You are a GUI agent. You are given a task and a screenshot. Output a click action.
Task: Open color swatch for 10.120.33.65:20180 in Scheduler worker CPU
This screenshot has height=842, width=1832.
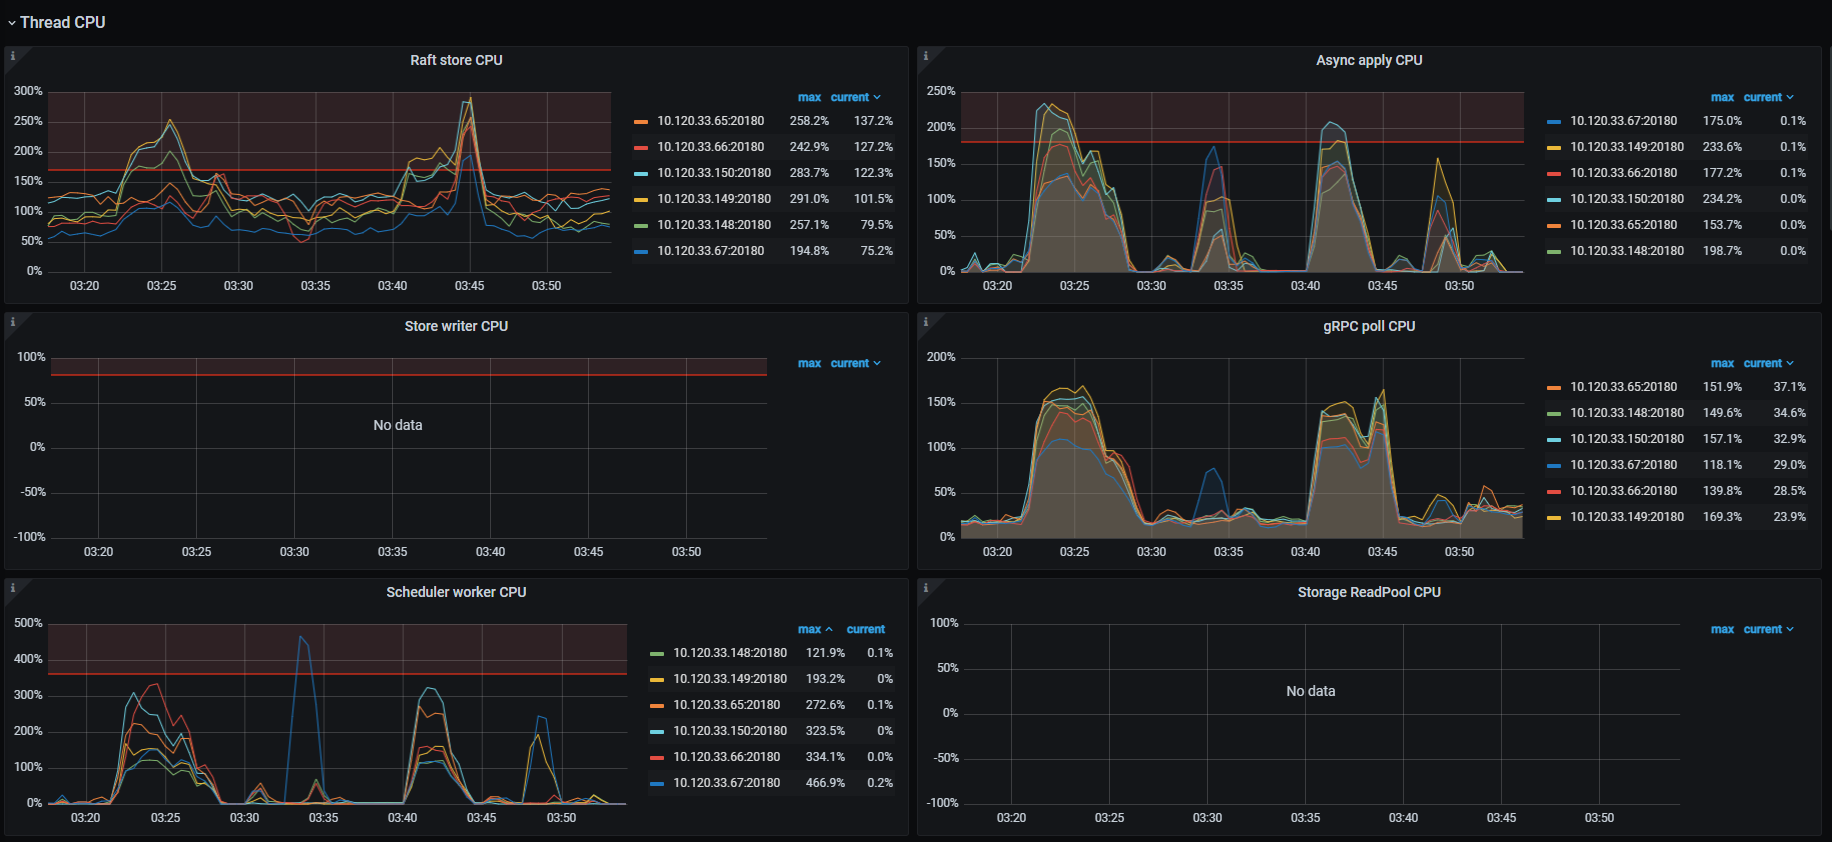coord(657,706)
